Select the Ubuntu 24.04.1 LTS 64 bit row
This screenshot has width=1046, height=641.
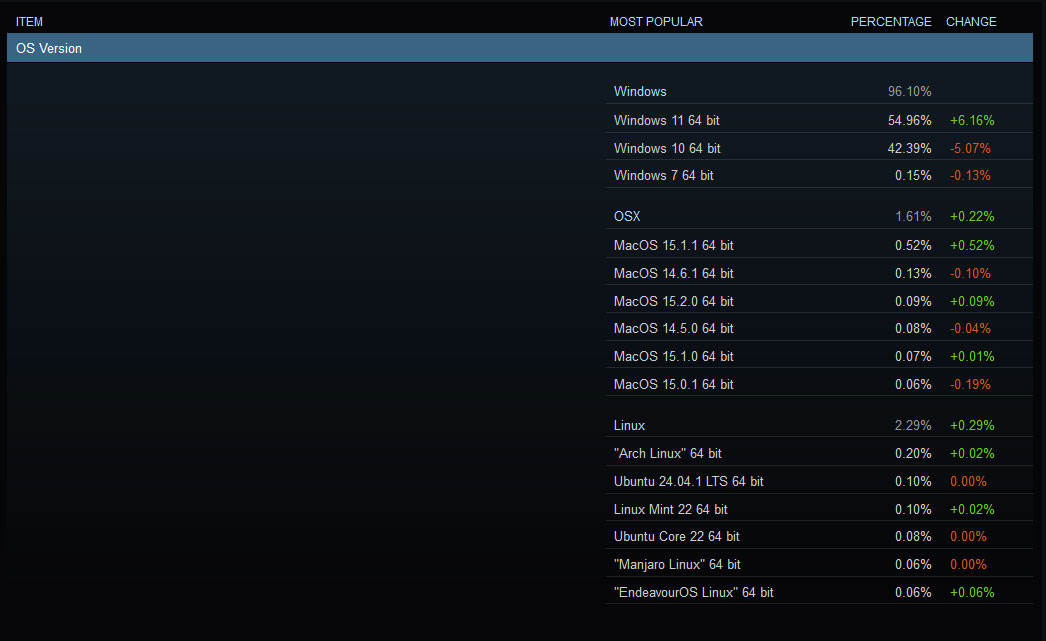coord(819,482)
